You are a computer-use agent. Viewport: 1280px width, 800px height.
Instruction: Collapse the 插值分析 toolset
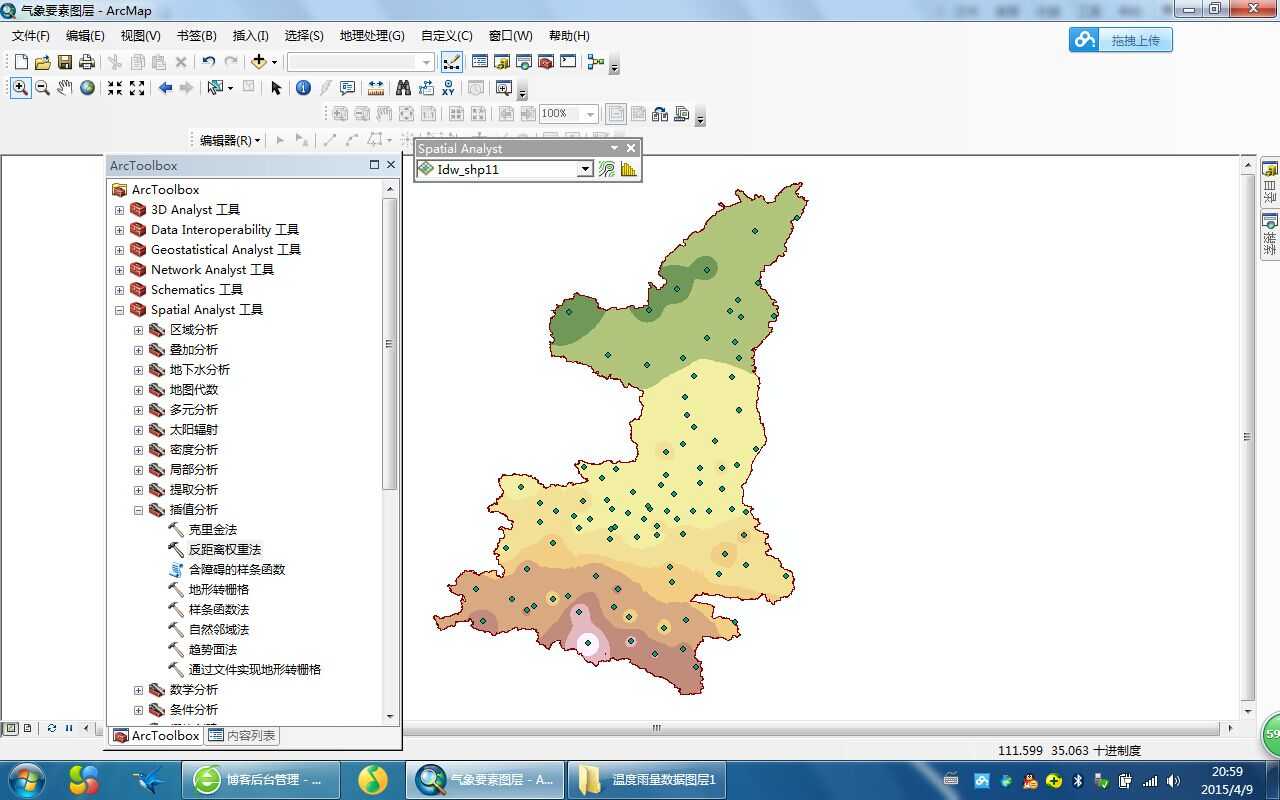point(138,510)
